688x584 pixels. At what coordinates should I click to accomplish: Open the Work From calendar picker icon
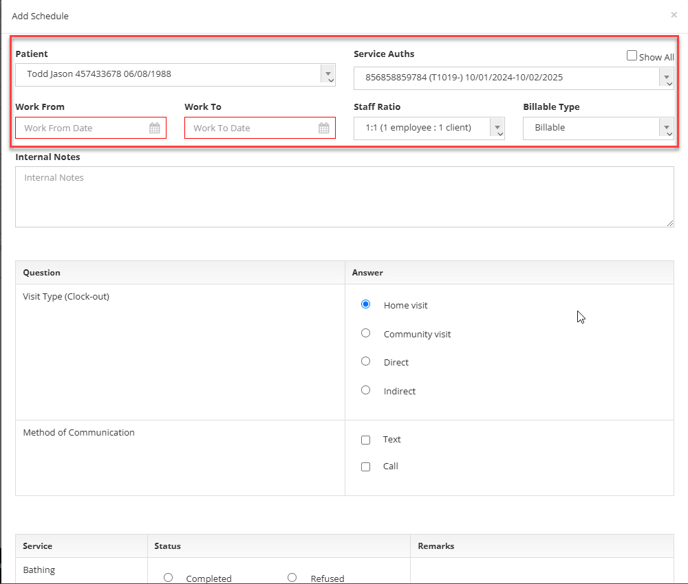point(154,128)
